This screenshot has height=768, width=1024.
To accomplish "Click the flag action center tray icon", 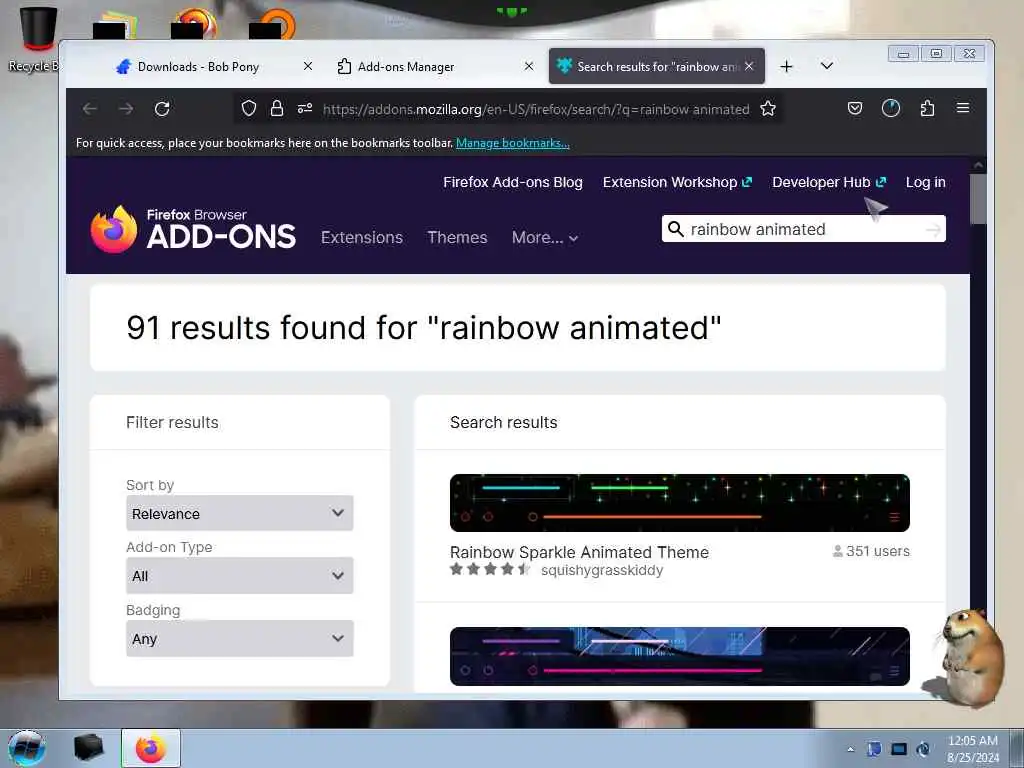I will (x=874, y=750).
